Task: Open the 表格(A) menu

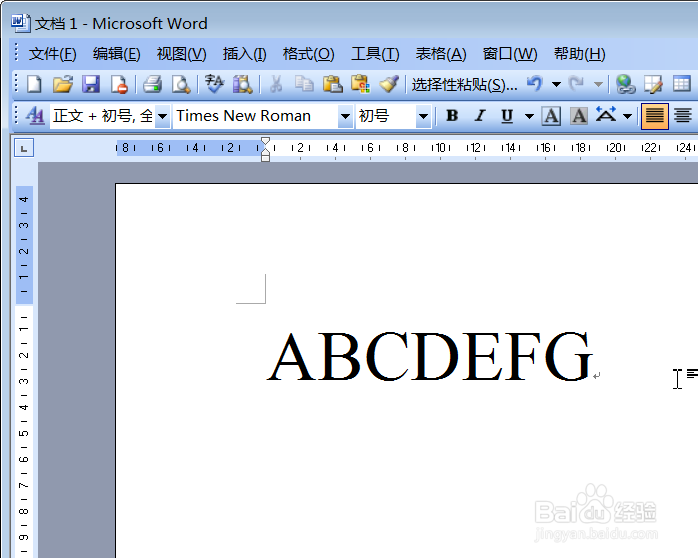Action: pos(441,54)
